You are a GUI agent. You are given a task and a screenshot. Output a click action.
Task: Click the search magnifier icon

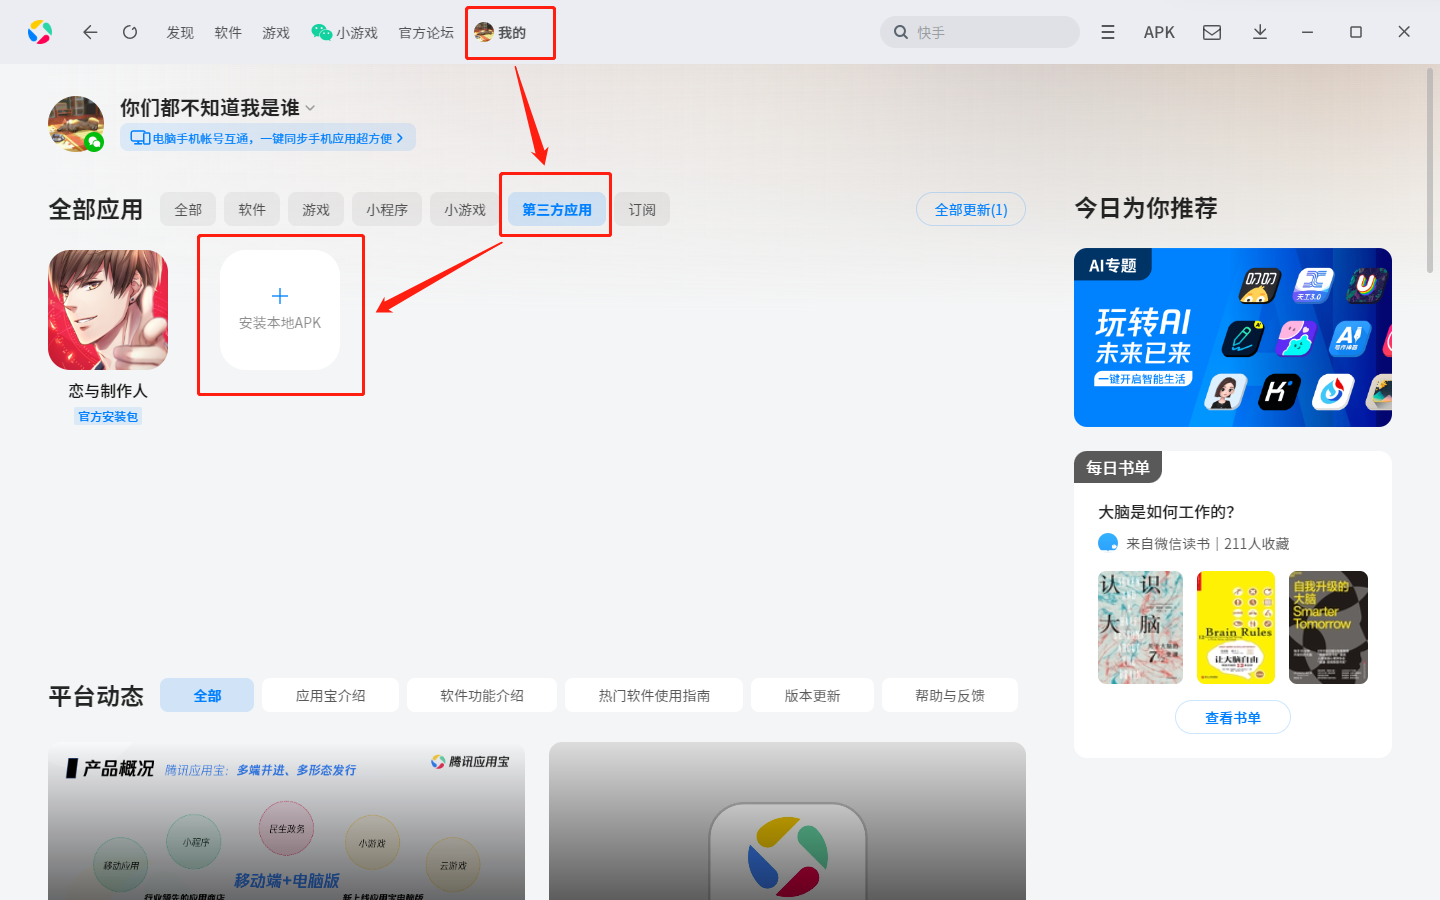[899, 31]
